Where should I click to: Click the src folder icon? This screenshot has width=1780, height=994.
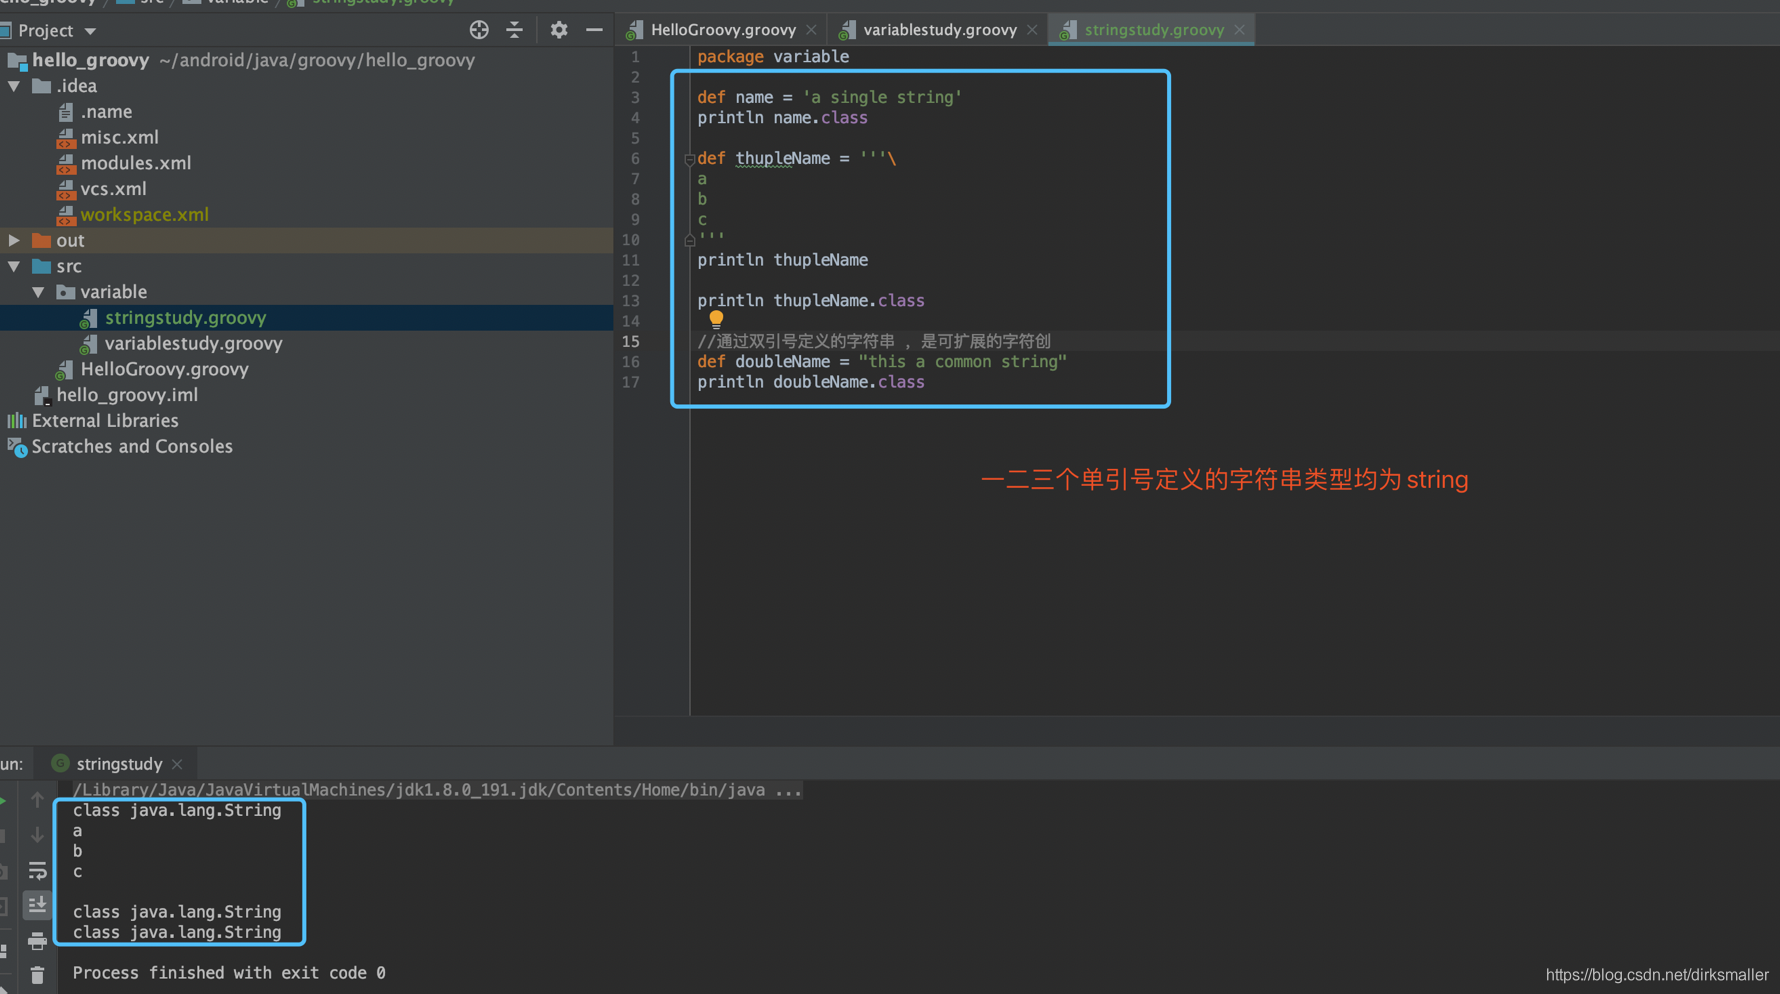point(41,267)
